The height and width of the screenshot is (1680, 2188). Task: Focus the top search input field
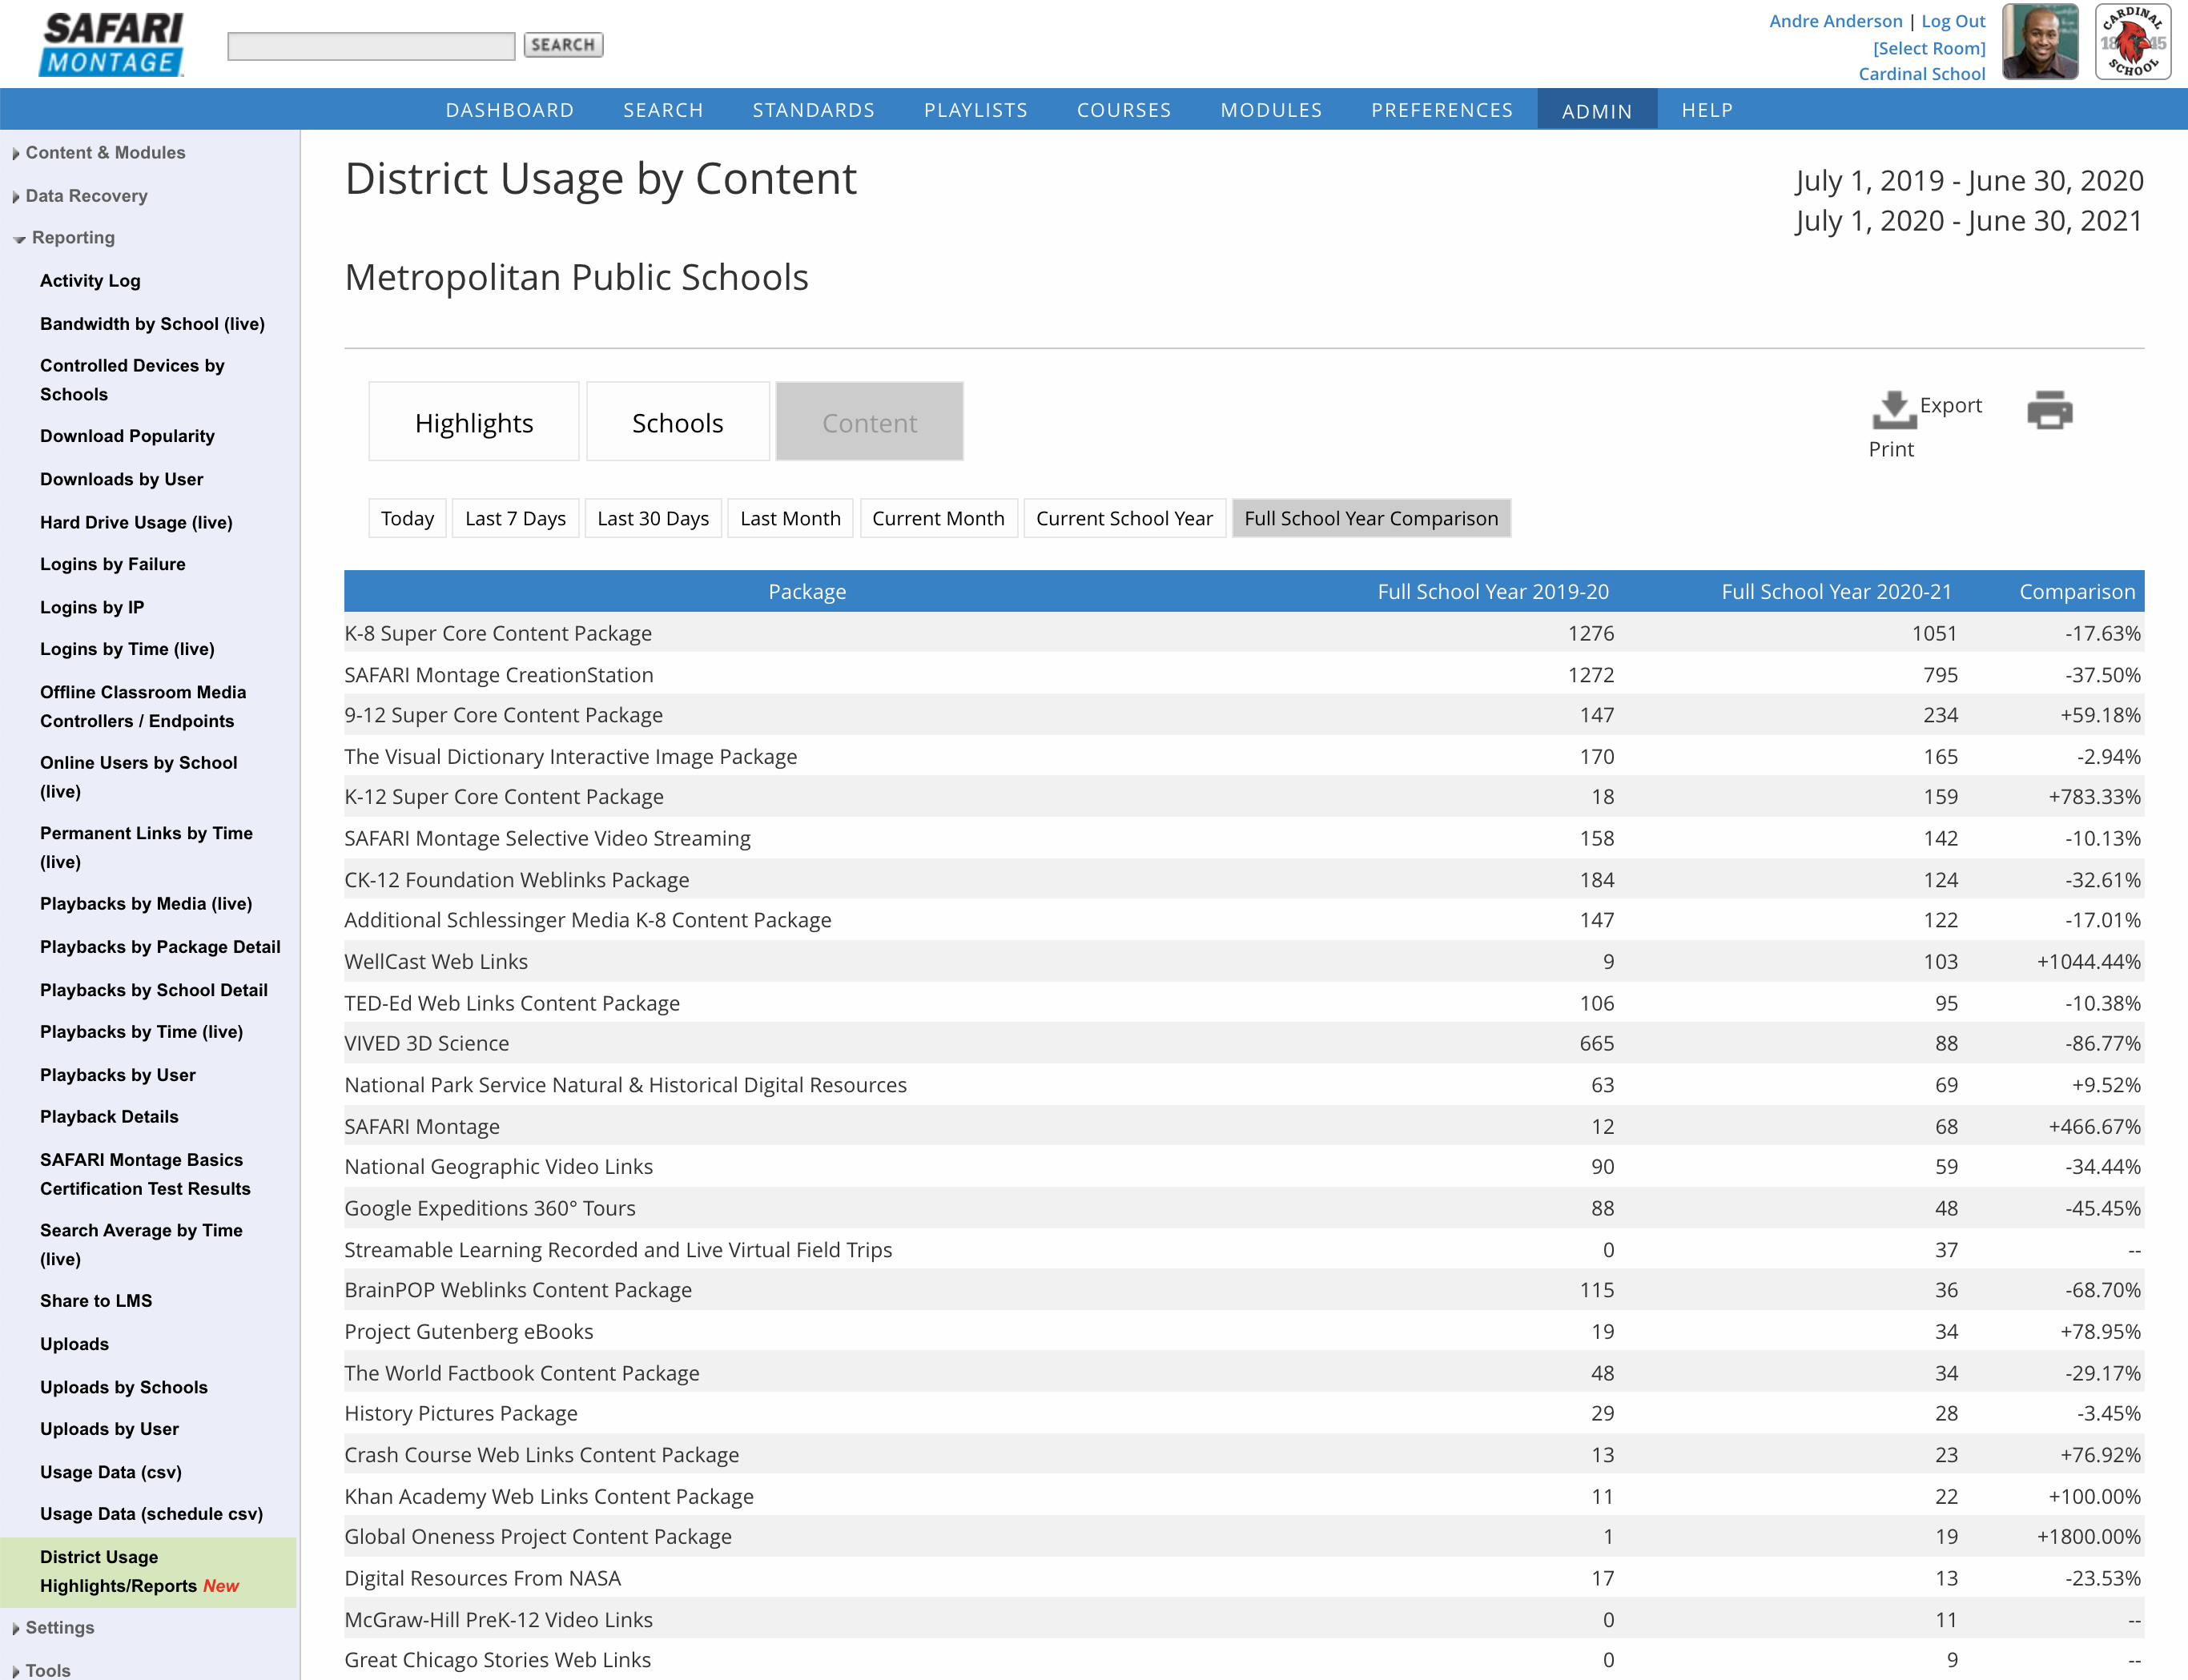(x=371, y=46)
